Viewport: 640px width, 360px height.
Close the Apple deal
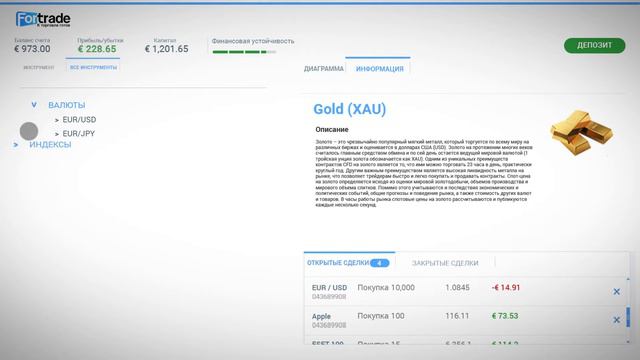click(616, 320)
